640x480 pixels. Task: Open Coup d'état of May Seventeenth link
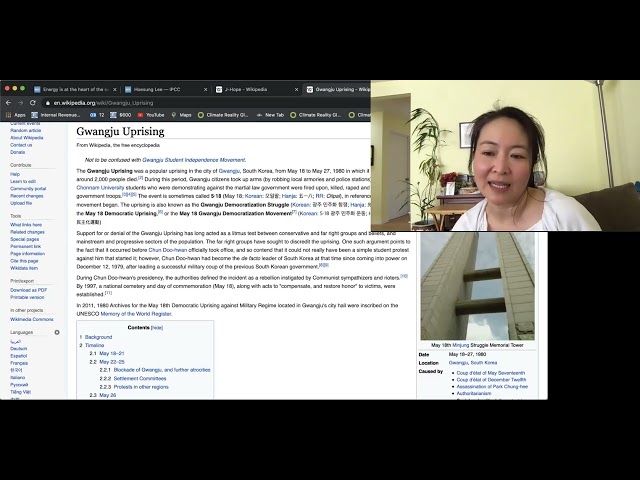pos(491,373)
